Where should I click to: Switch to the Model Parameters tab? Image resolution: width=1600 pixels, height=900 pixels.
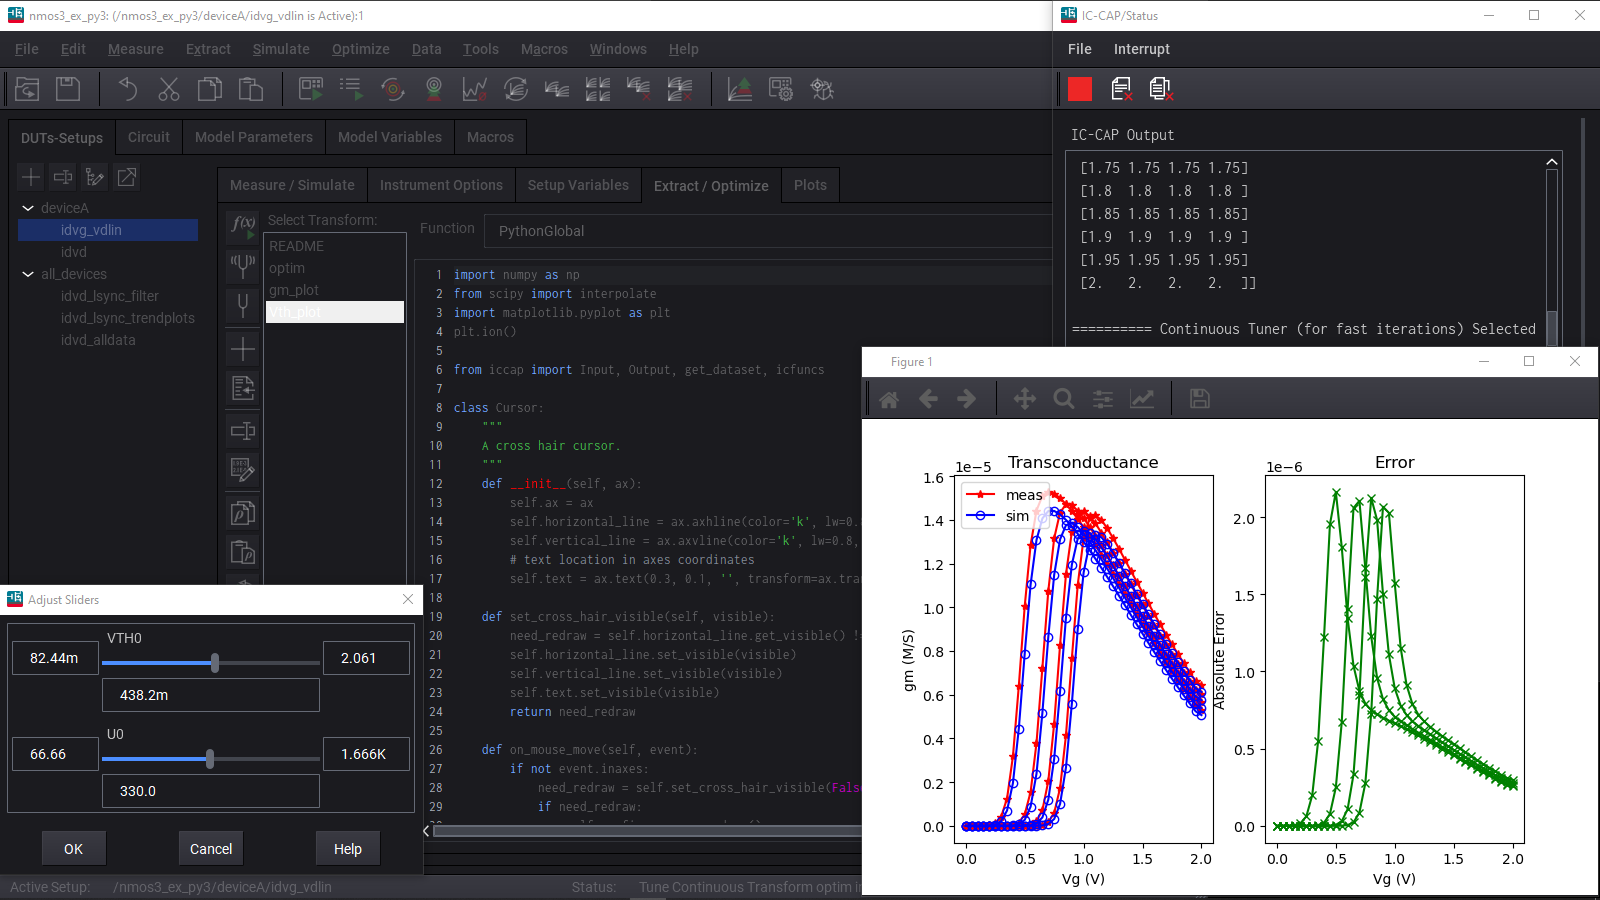tap(253, 137)
